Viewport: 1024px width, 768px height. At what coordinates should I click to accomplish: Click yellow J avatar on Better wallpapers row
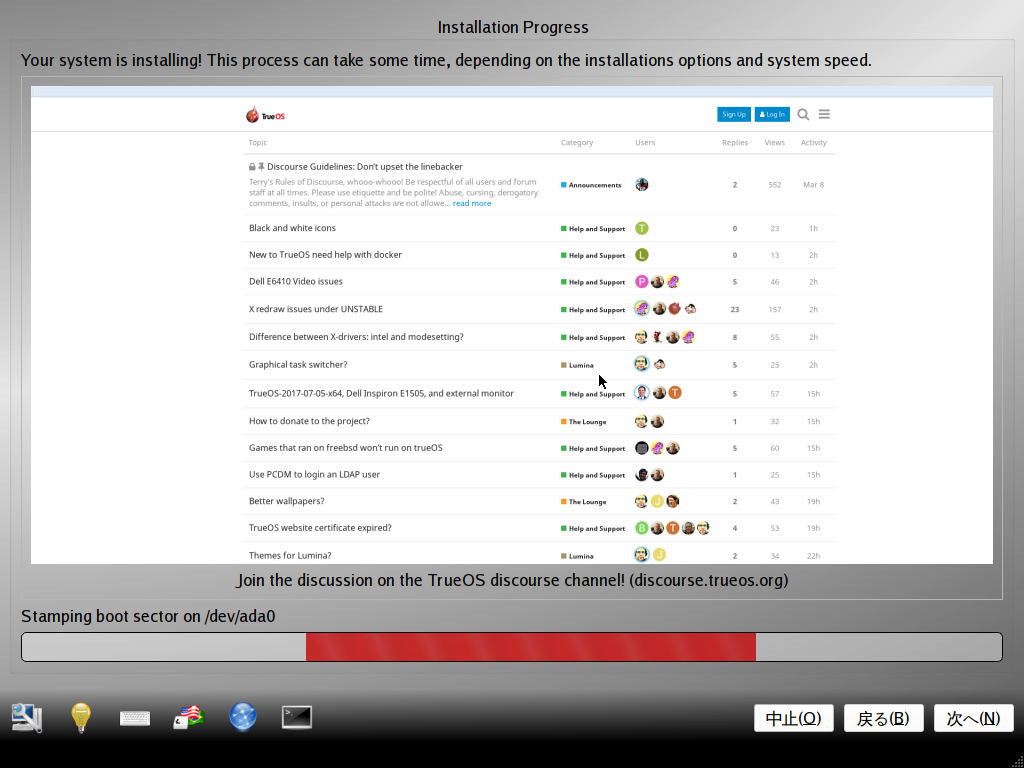point(658,501)
